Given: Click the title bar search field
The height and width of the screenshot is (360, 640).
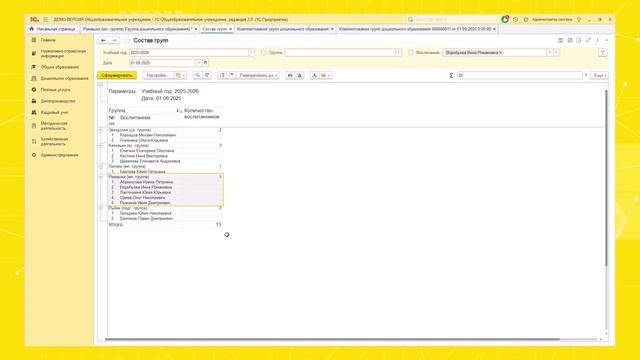Looking at the screenshot, I should point(451,20).
